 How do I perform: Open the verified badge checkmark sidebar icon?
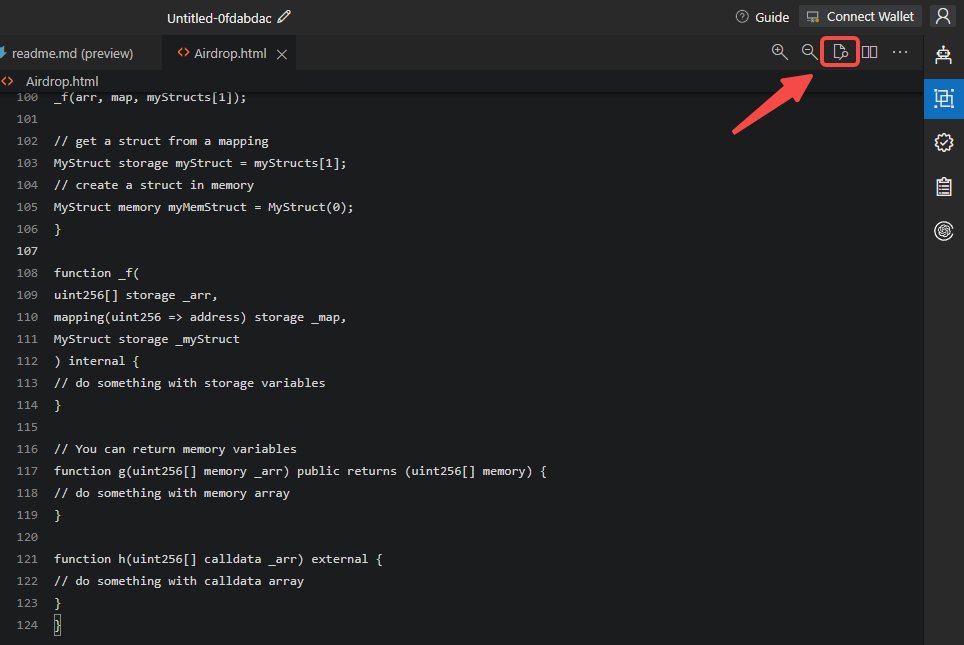[x=944, y=143]
